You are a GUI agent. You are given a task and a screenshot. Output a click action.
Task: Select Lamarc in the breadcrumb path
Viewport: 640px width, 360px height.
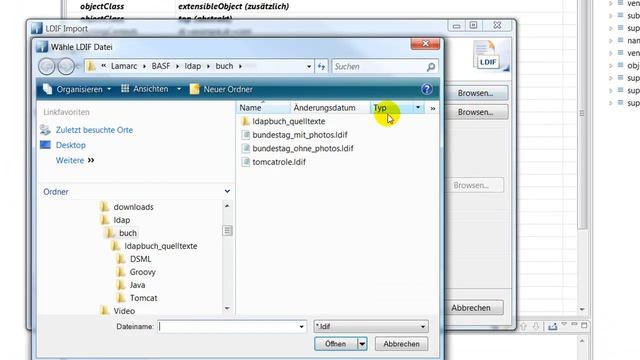[124, 66]
